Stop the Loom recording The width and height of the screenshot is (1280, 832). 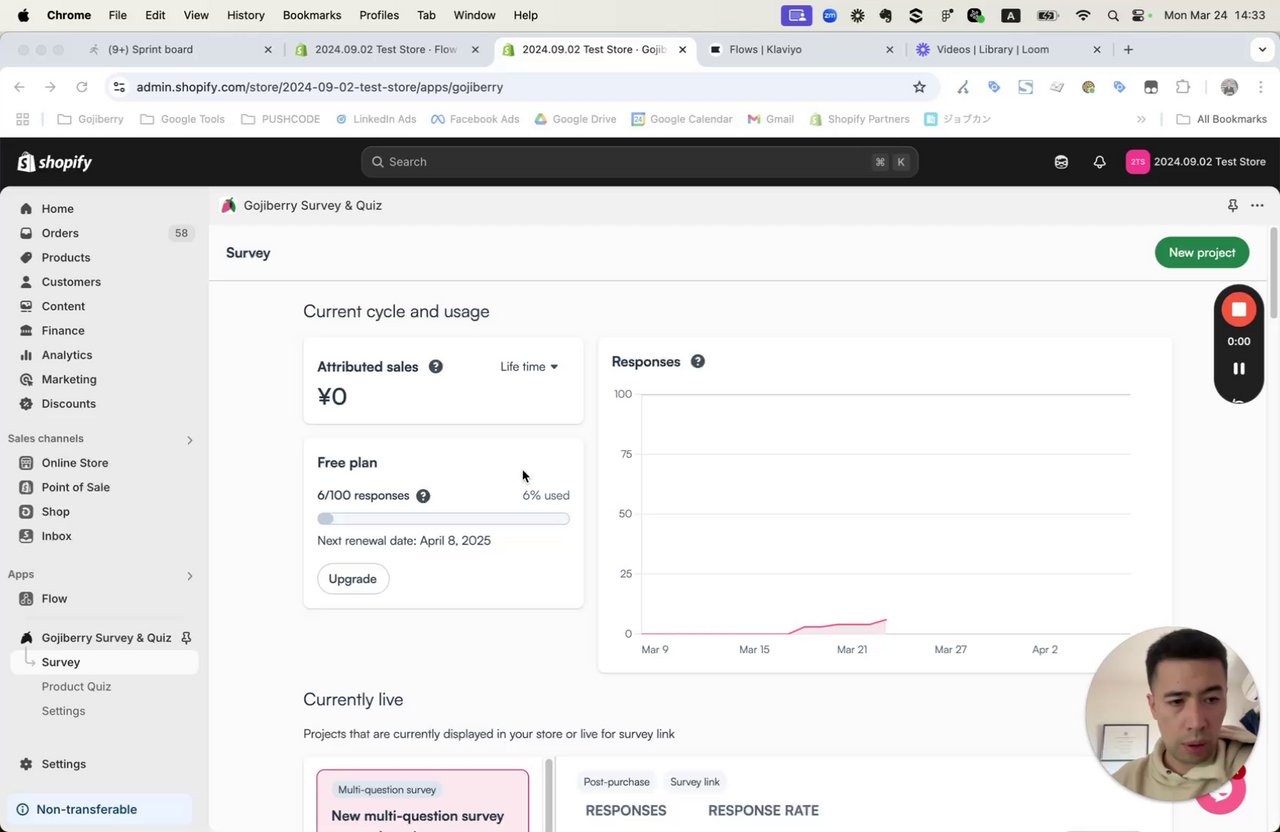tap(1238, 310)
